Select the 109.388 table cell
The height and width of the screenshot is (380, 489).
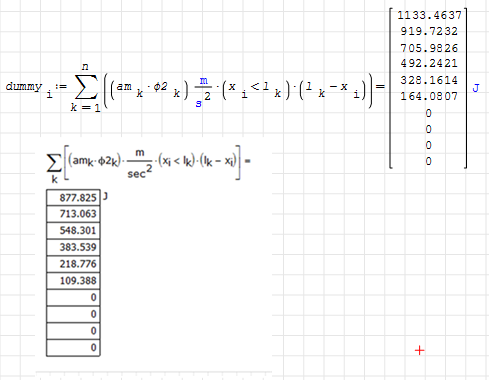73,281
